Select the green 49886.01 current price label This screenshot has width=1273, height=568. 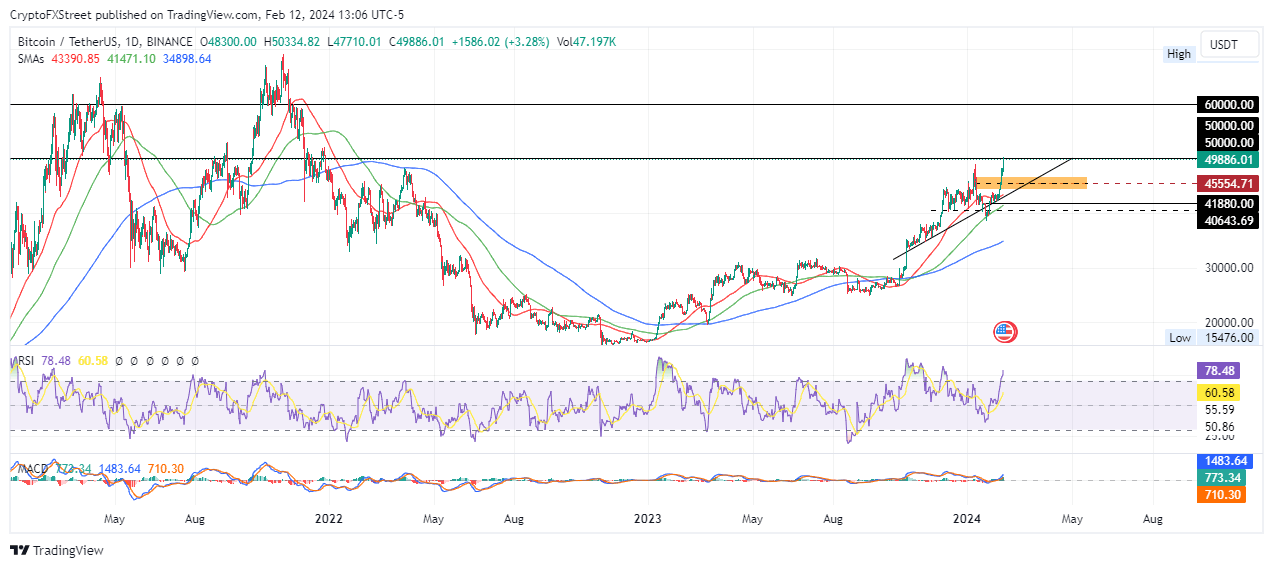[x=1228, y=160]
